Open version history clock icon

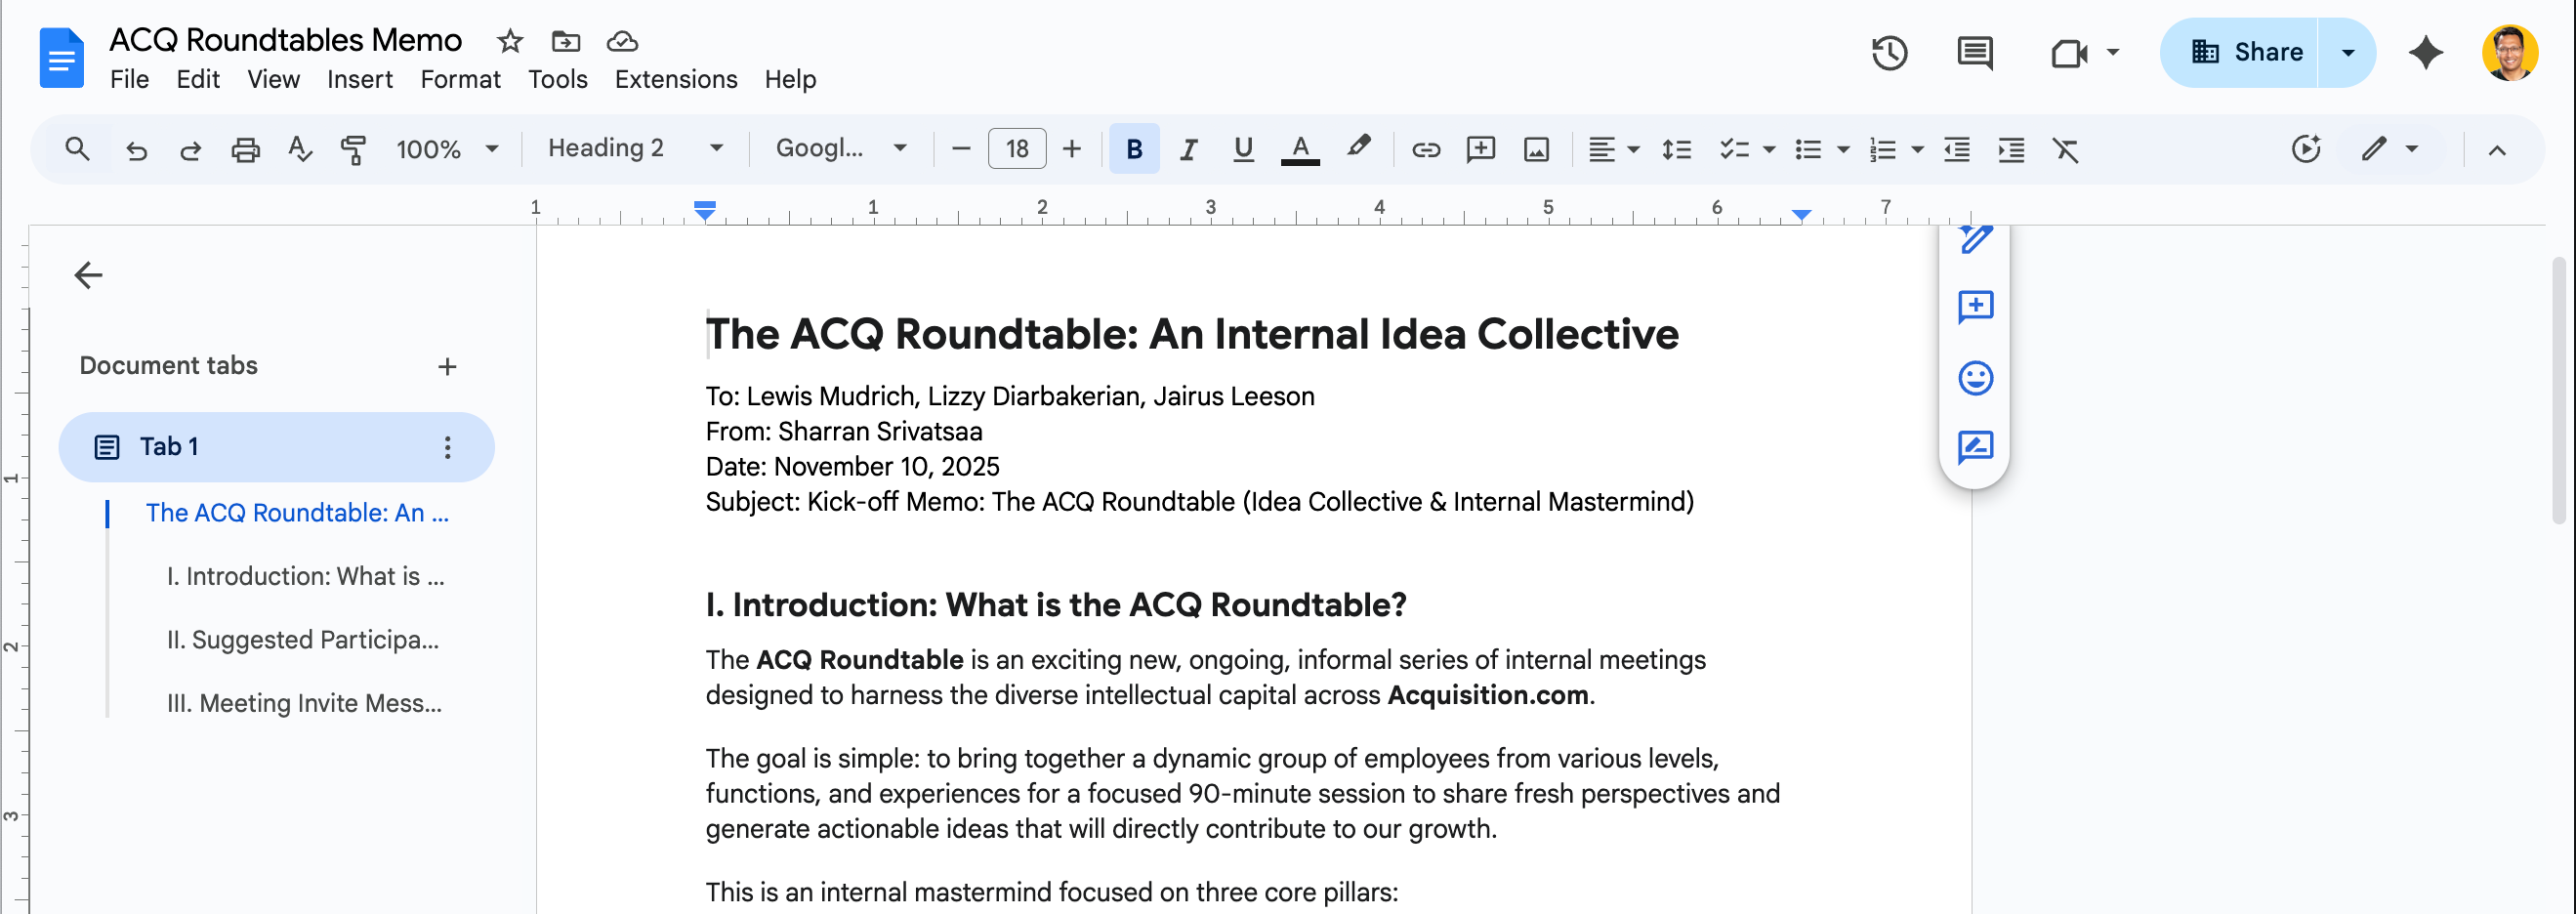pyautogui.click(x=1889, y=52)
